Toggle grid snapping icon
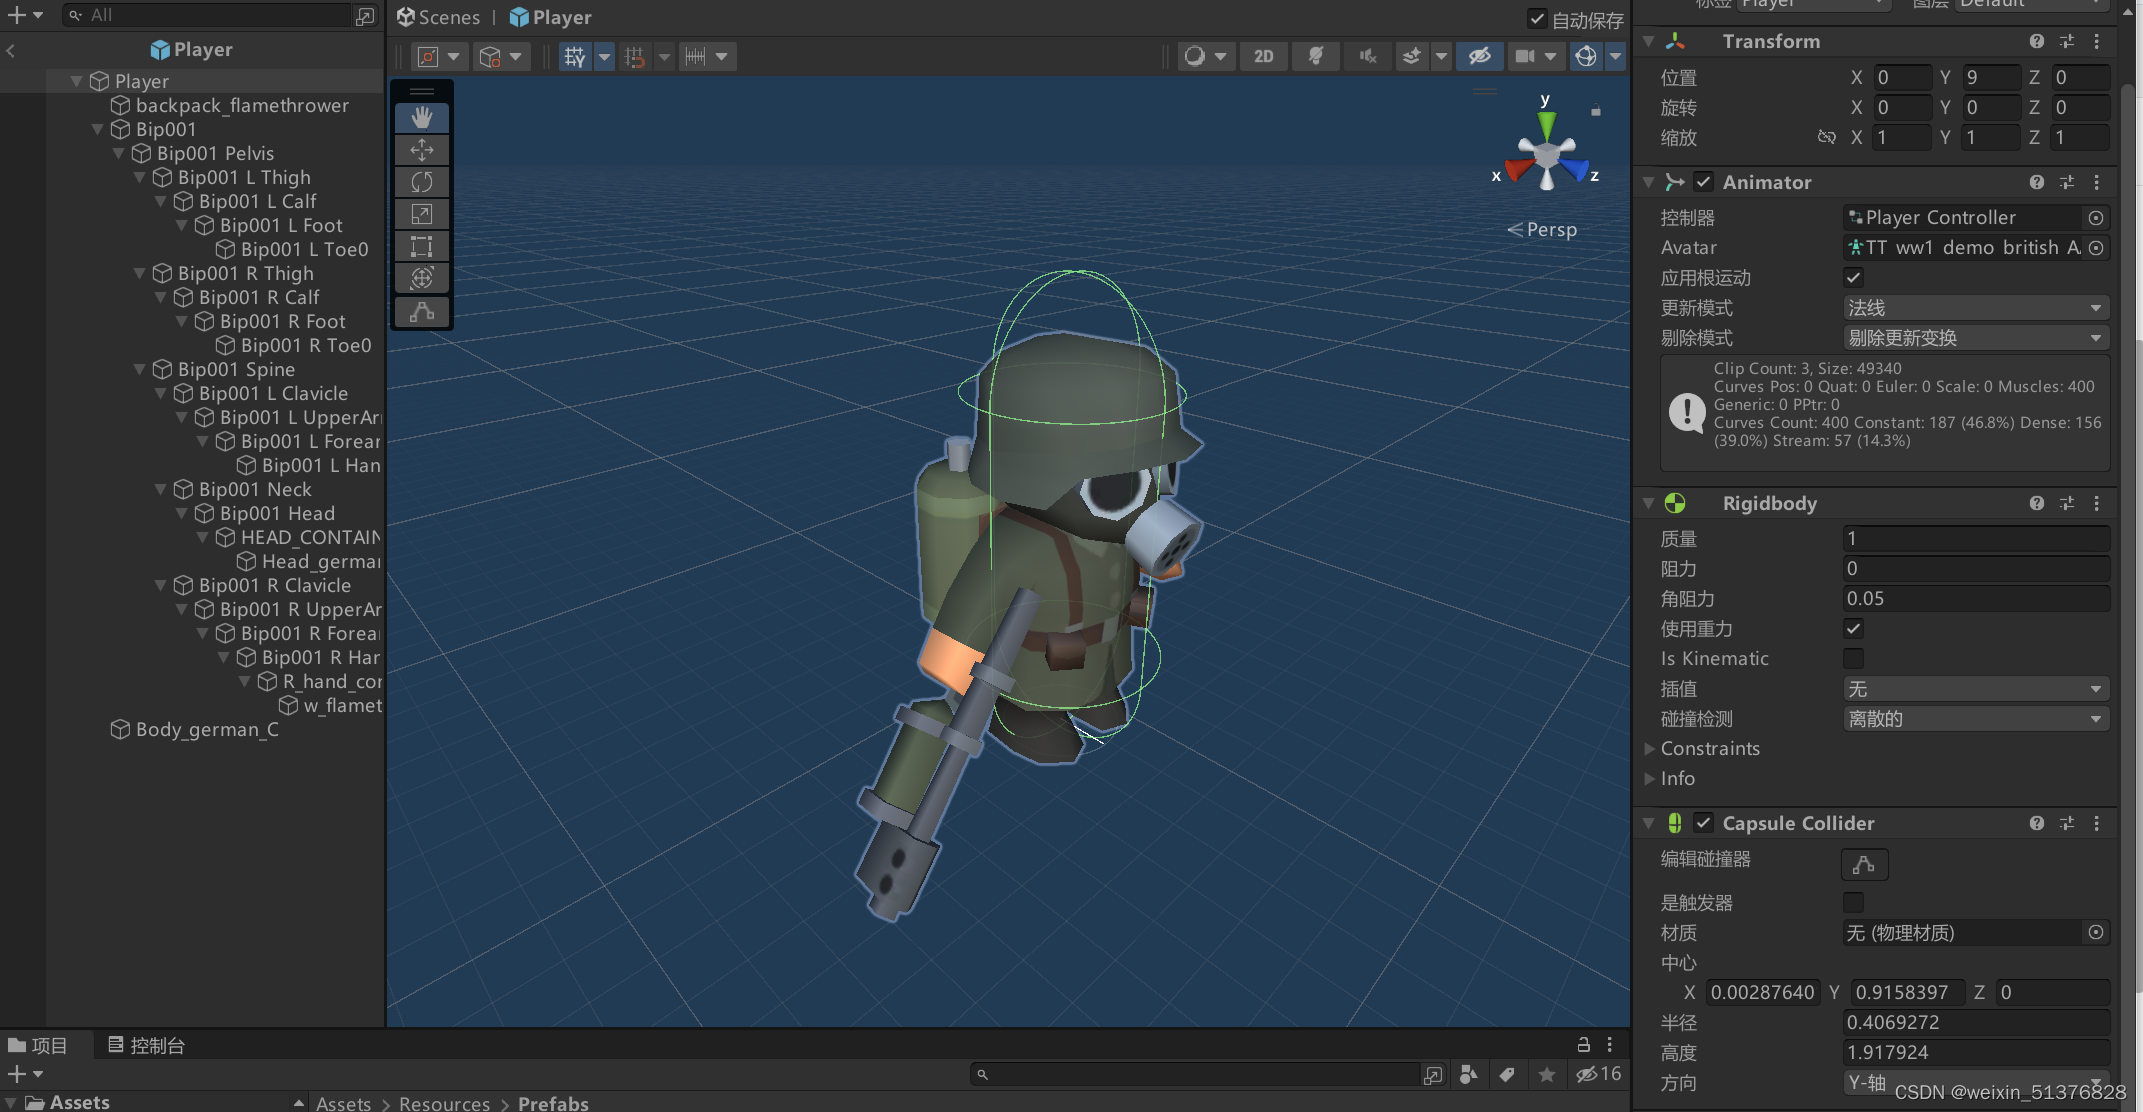 (634, 57)
